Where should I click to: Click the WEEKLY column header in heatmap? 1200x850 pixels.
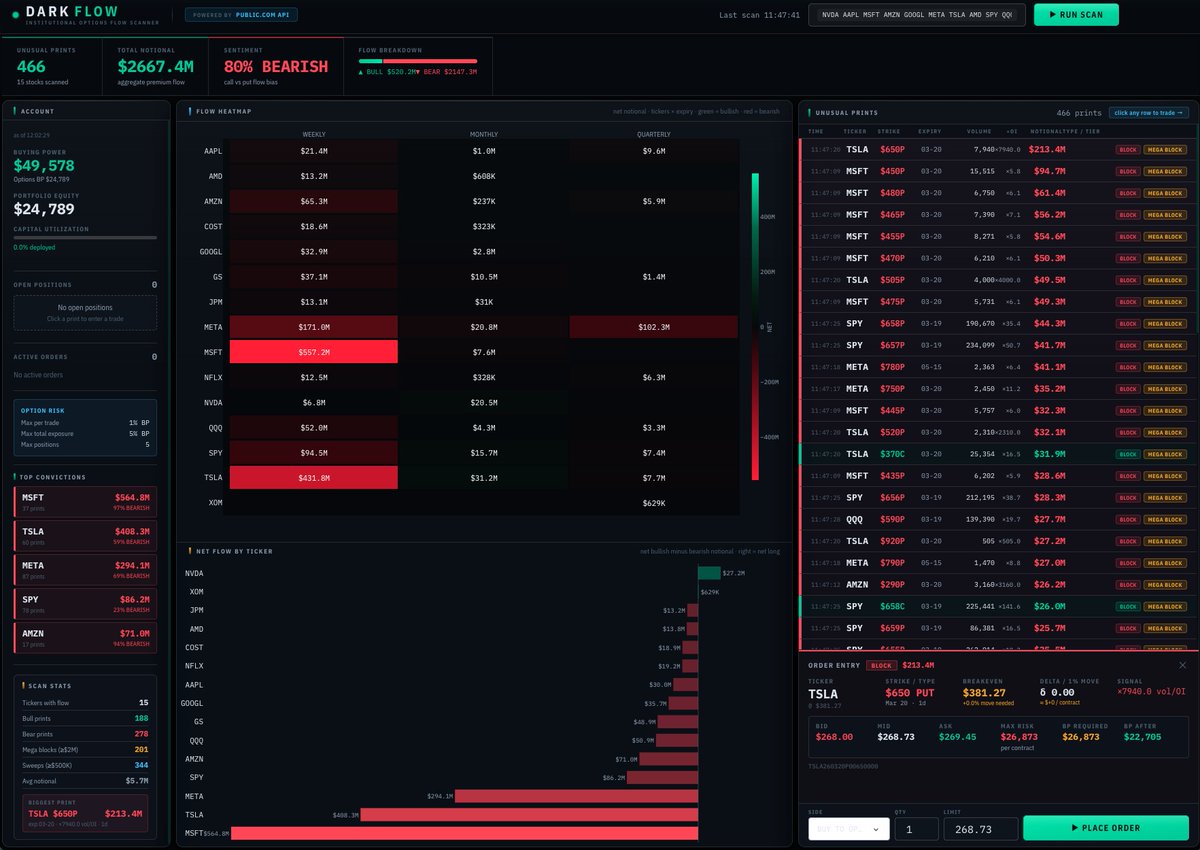[314, 134]
